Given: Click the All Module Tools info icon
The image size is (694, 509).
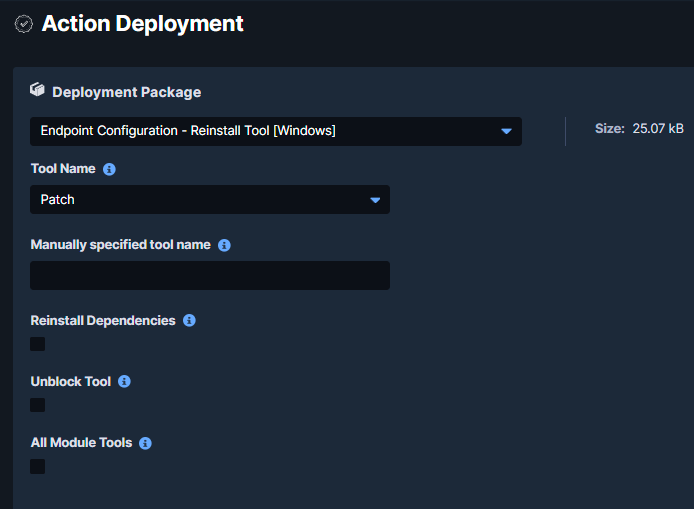Looking at the screenshot, I should 145,443.
